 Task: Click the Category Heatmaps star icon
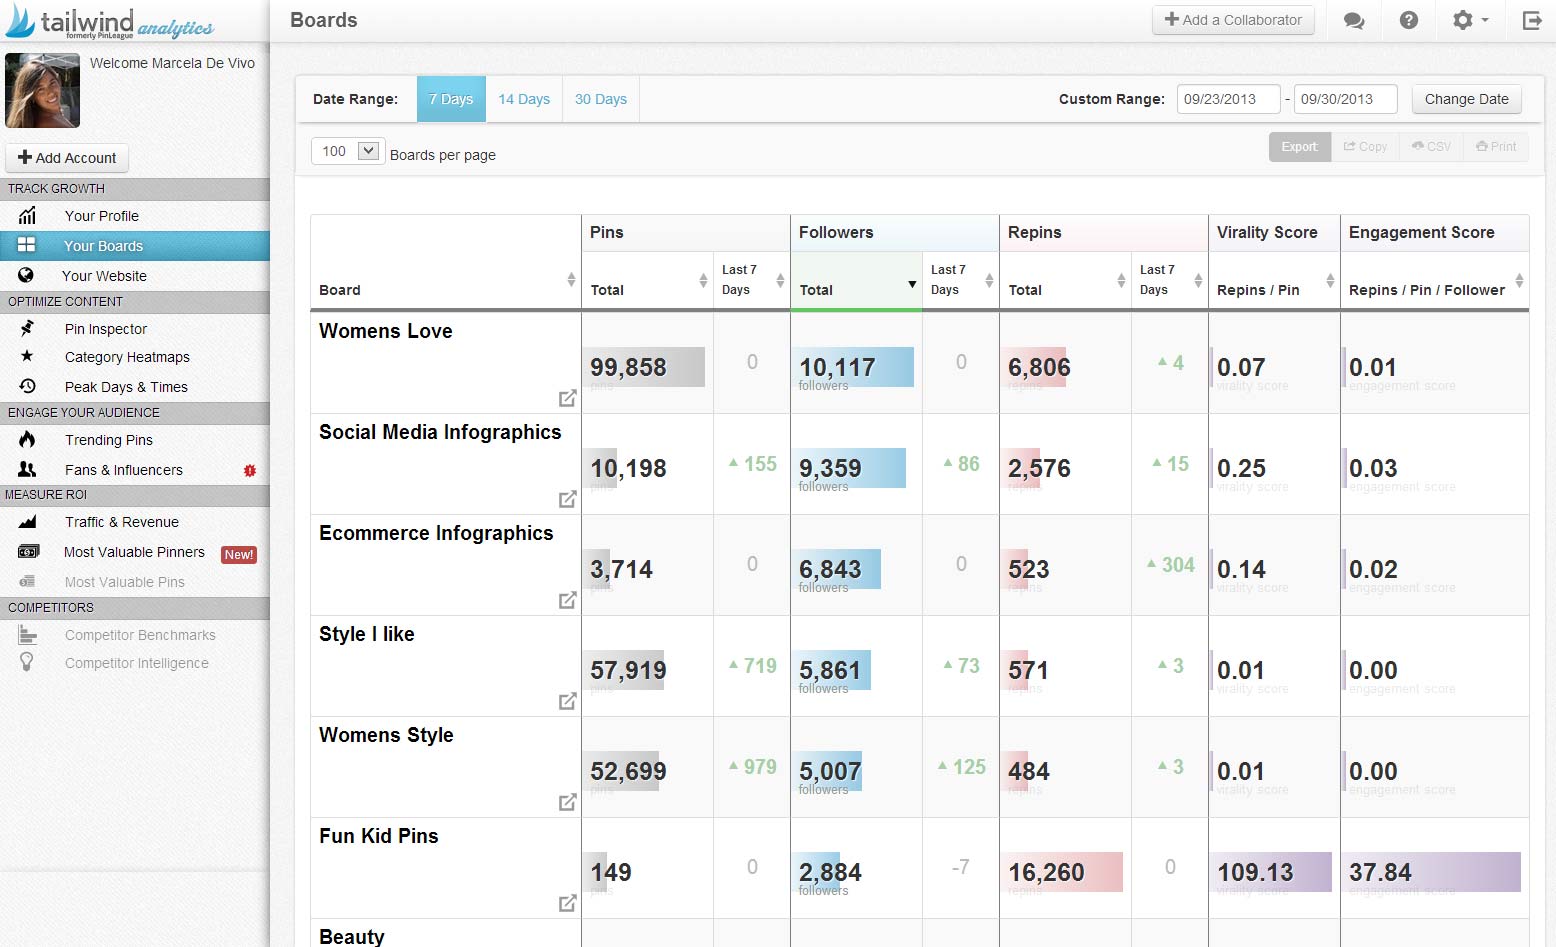tap(27, 356)
